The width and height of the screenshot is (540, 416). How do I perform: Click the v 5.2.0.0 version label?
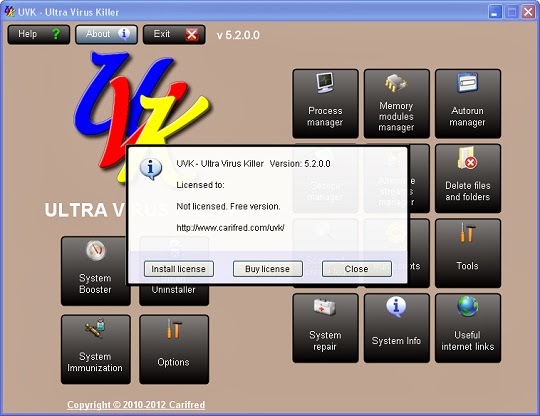tap(238, 35)
